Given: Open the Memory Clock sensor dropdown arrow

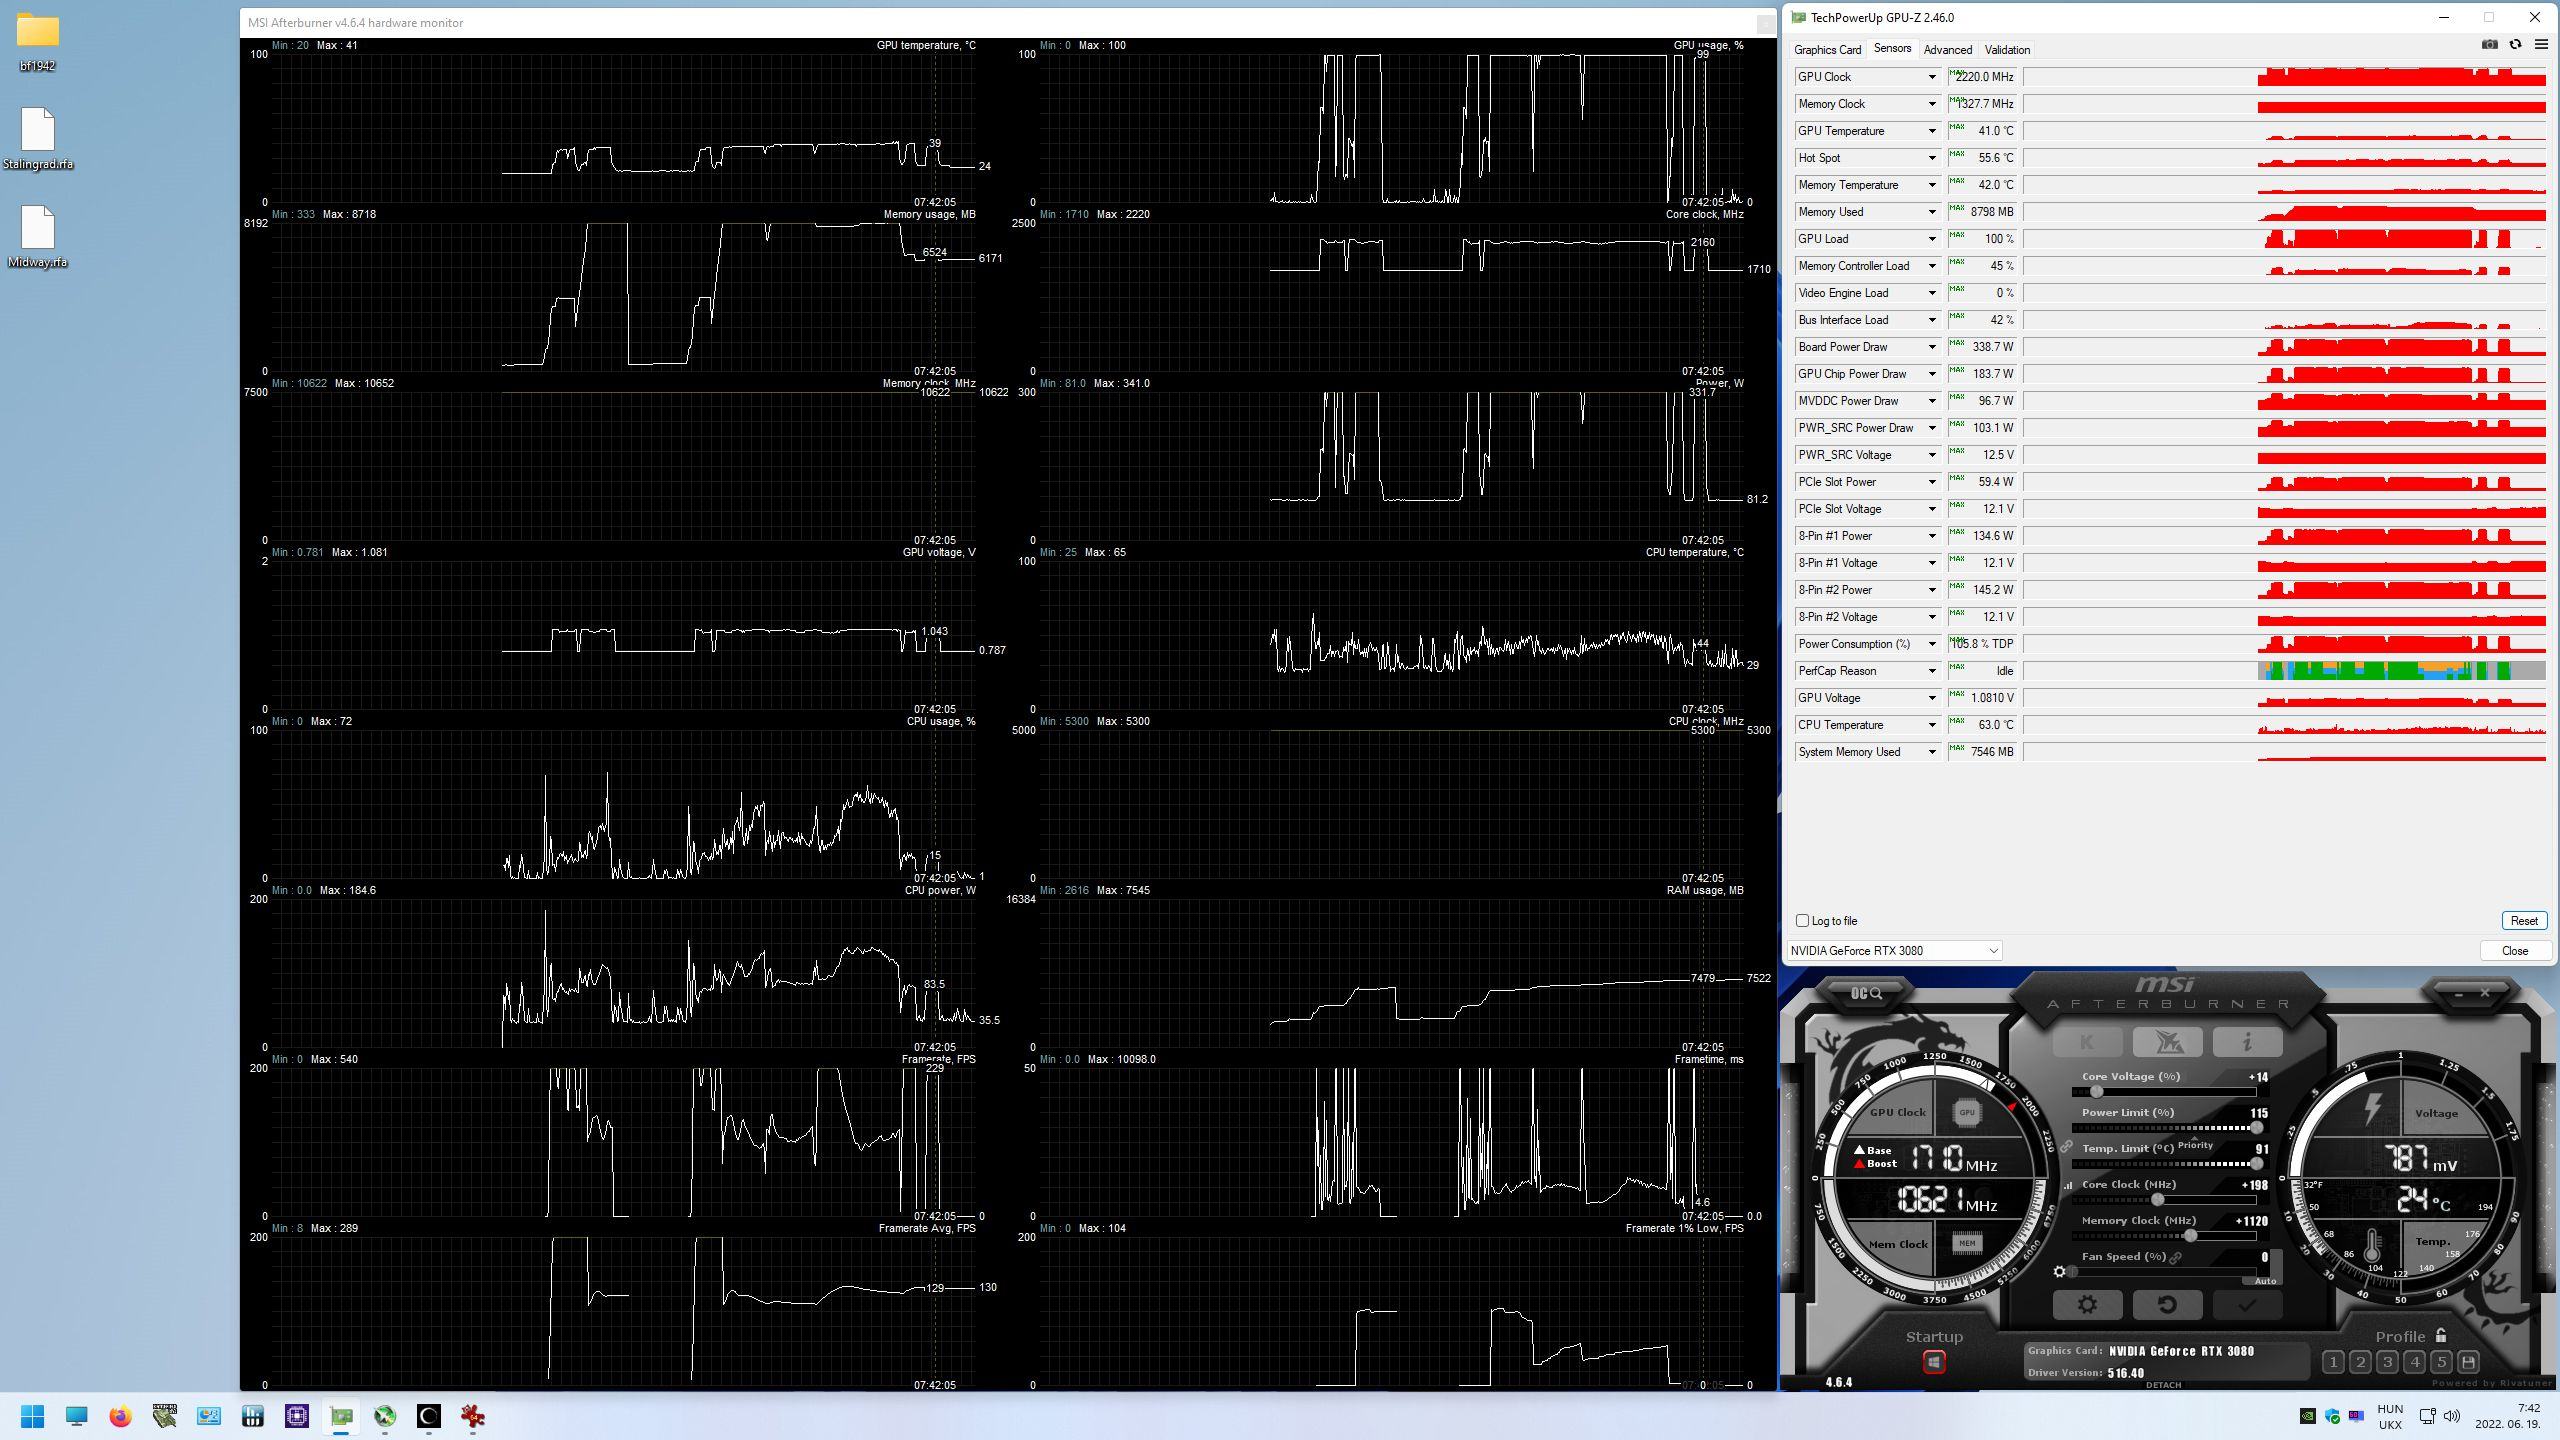Looking at the screenshot, I should coord(1932,104).
